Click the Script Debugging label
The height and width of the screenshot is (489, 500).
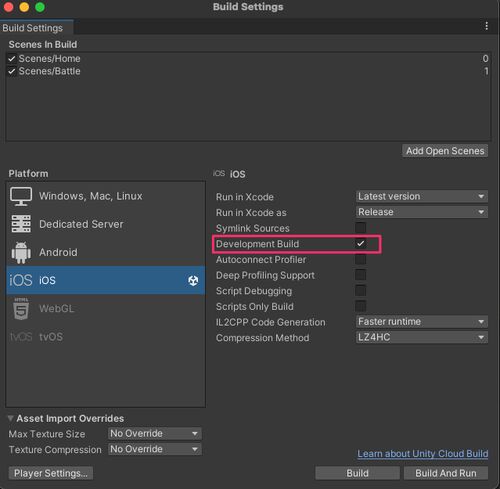(x=254, y=291)
